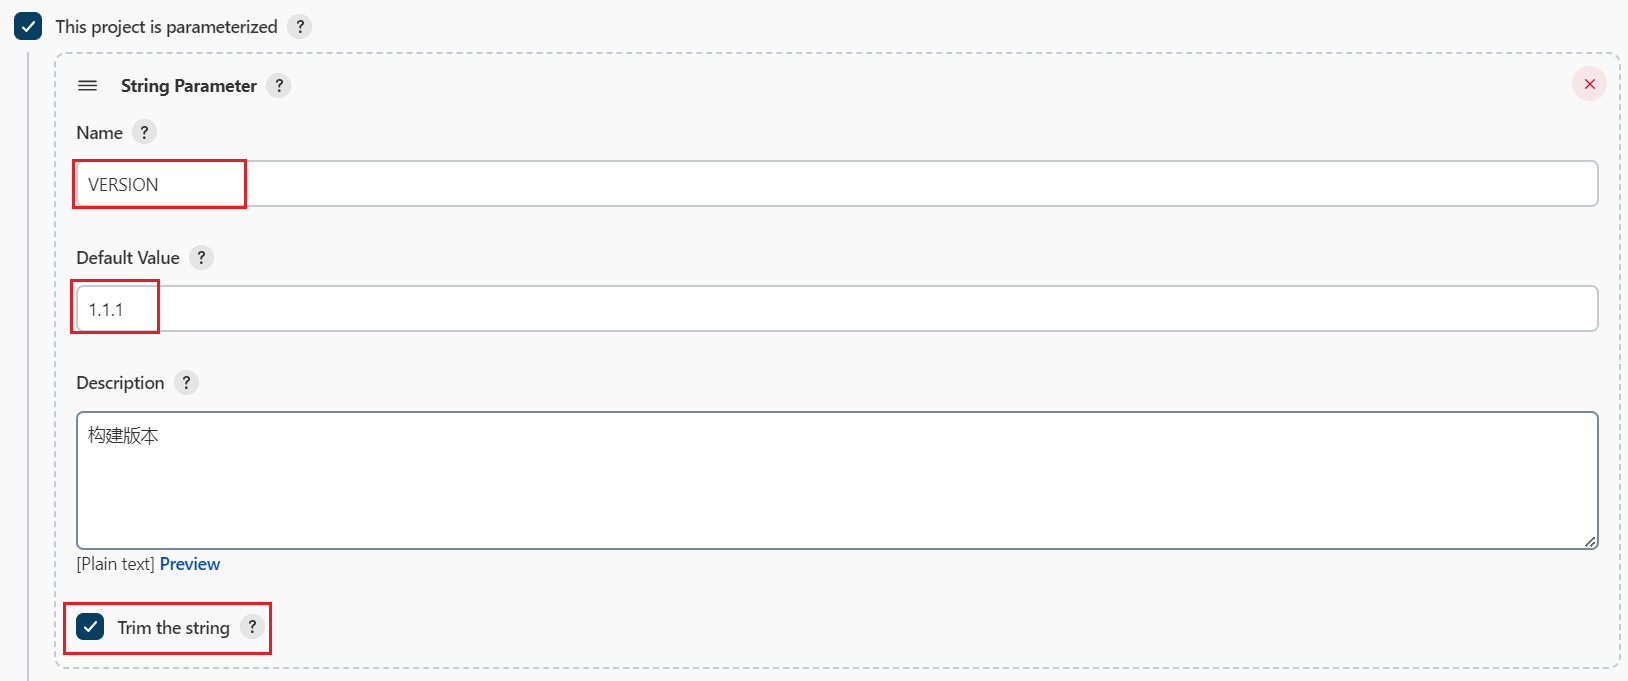
Task: Select the 'String Parameter' section title
Action: point(189,86)
